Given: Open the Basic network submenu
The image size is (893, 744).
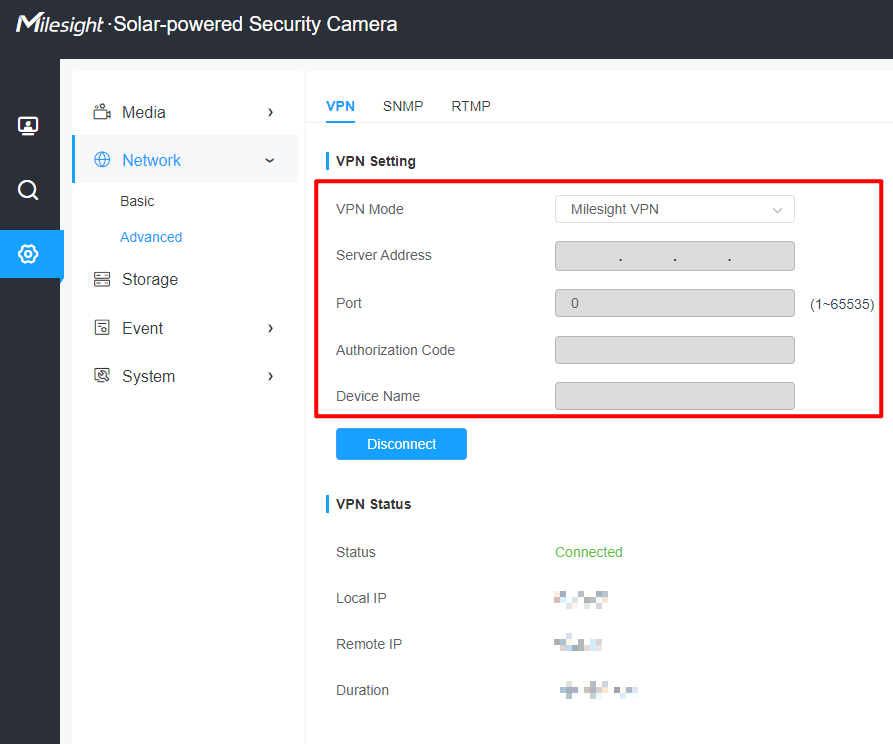Looking at the screenshot, I should click(x=137, y=201).
